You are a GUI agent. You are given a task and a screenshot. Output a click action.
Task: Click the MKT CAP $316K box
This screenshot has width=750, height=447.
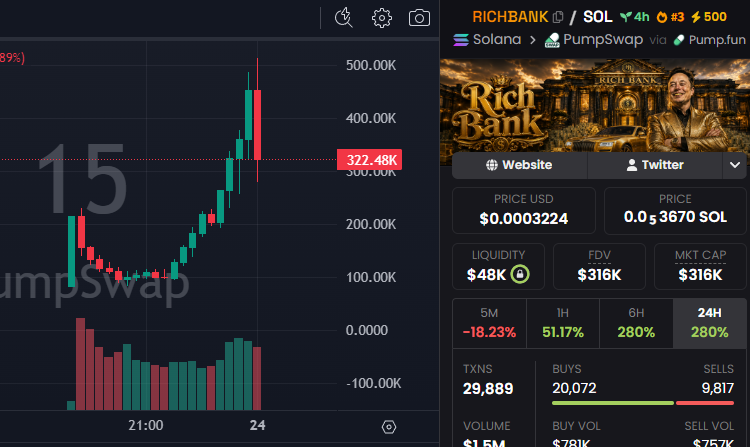[700, 266]
